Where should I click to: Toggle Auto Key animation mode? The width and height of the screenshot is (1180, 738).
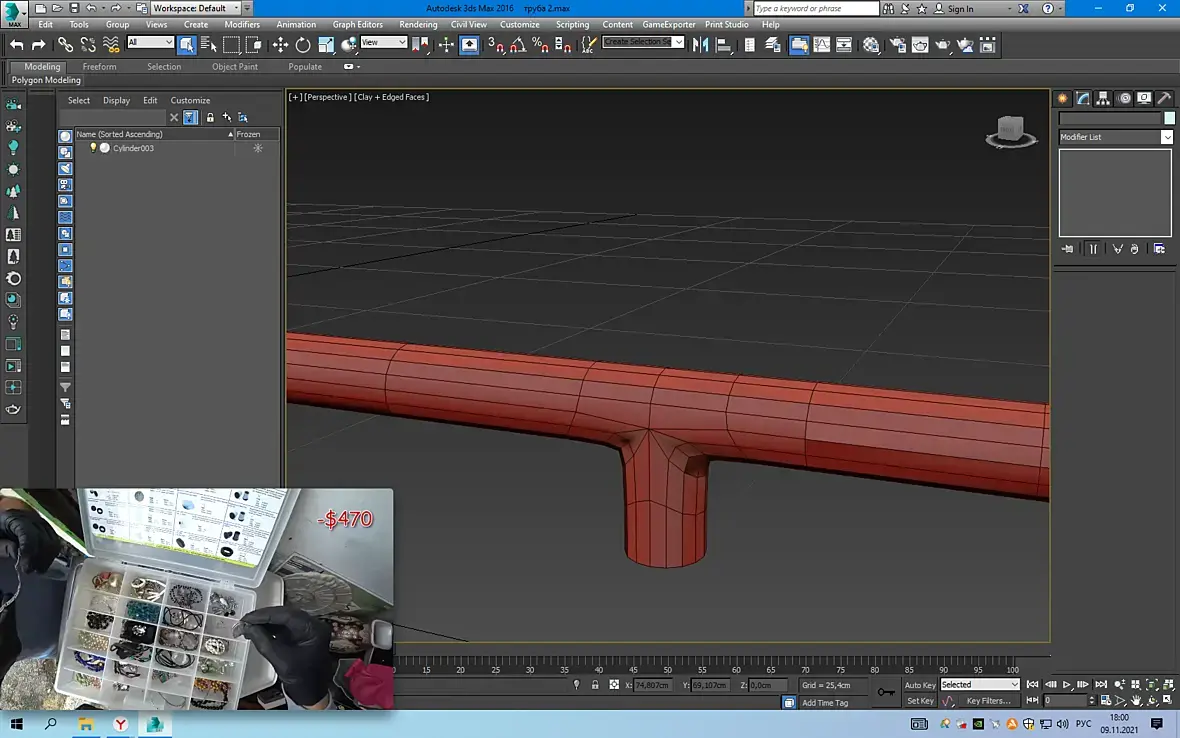[919, 685]
